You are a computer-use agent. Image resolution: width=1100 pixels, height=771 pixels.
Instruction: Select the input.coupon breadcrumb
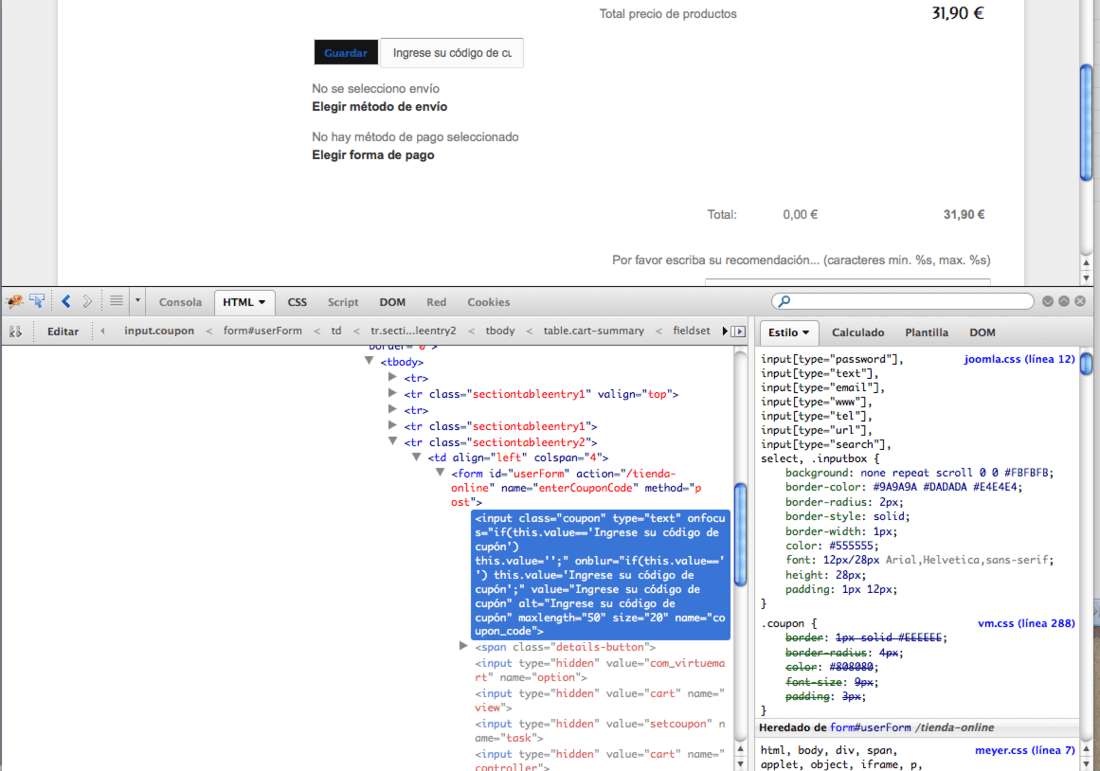(x=159, y=330)
